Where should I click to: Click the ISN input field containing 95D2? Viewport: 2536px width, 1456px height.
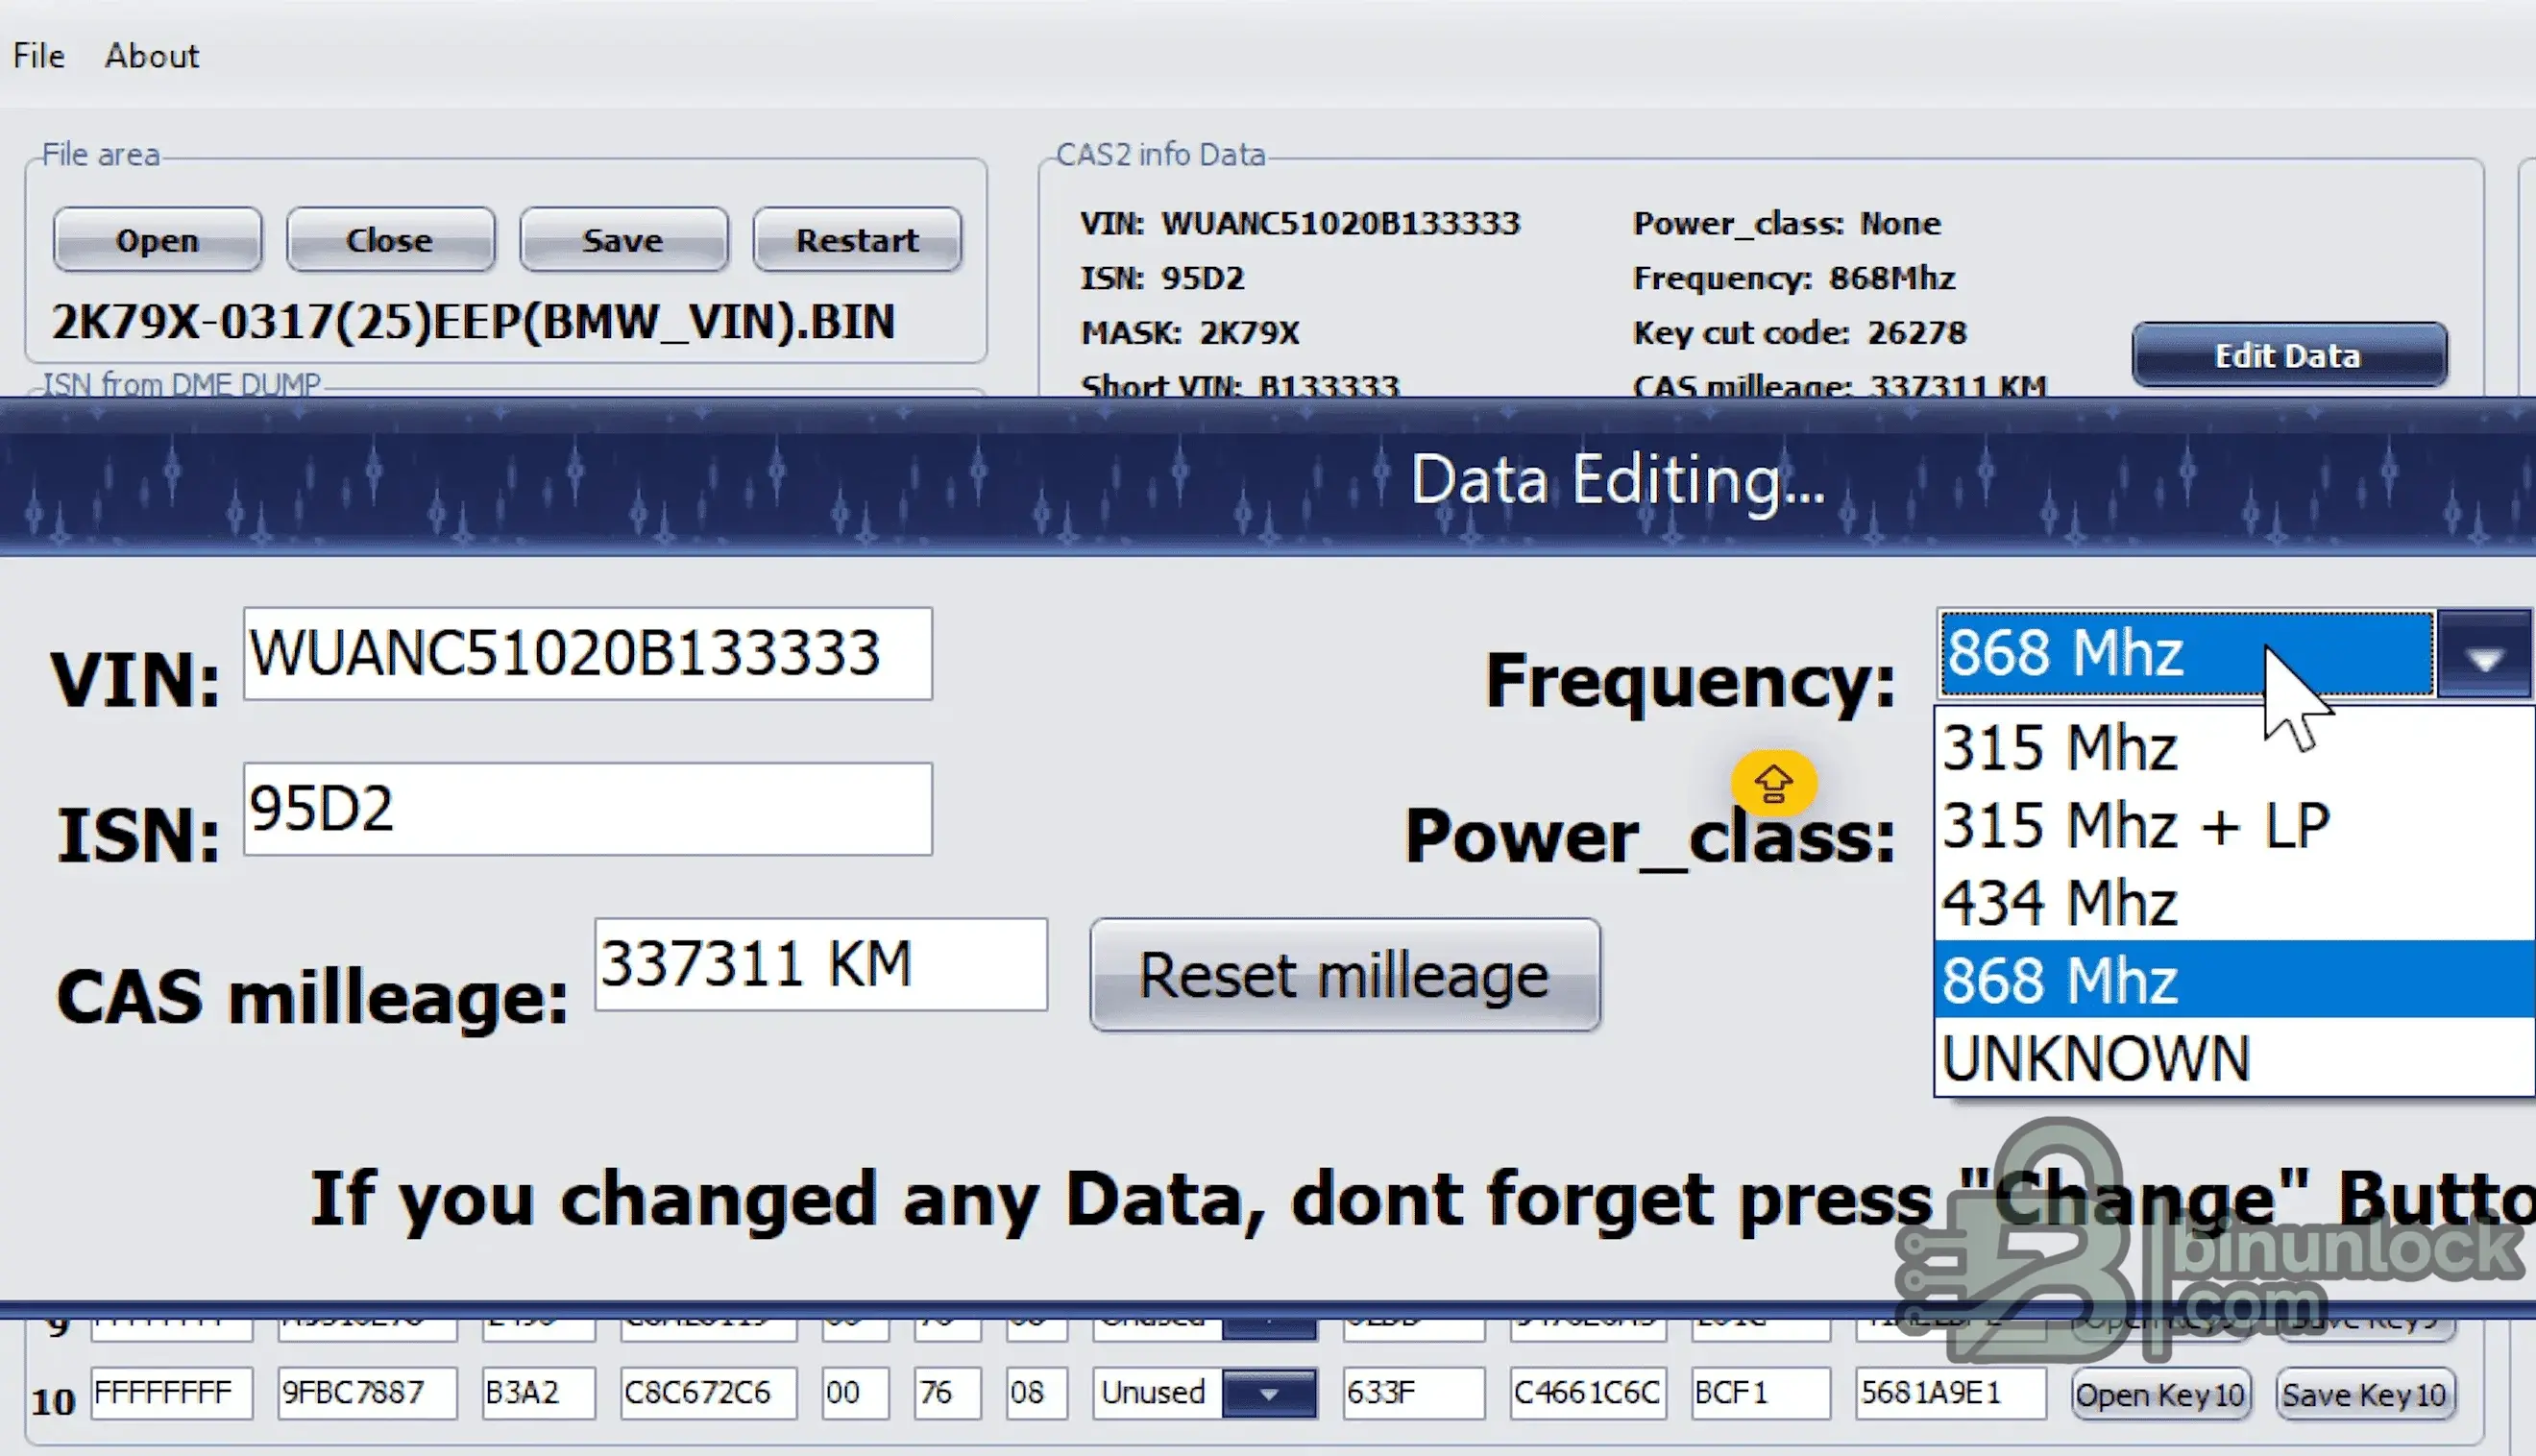click(588, 809)
